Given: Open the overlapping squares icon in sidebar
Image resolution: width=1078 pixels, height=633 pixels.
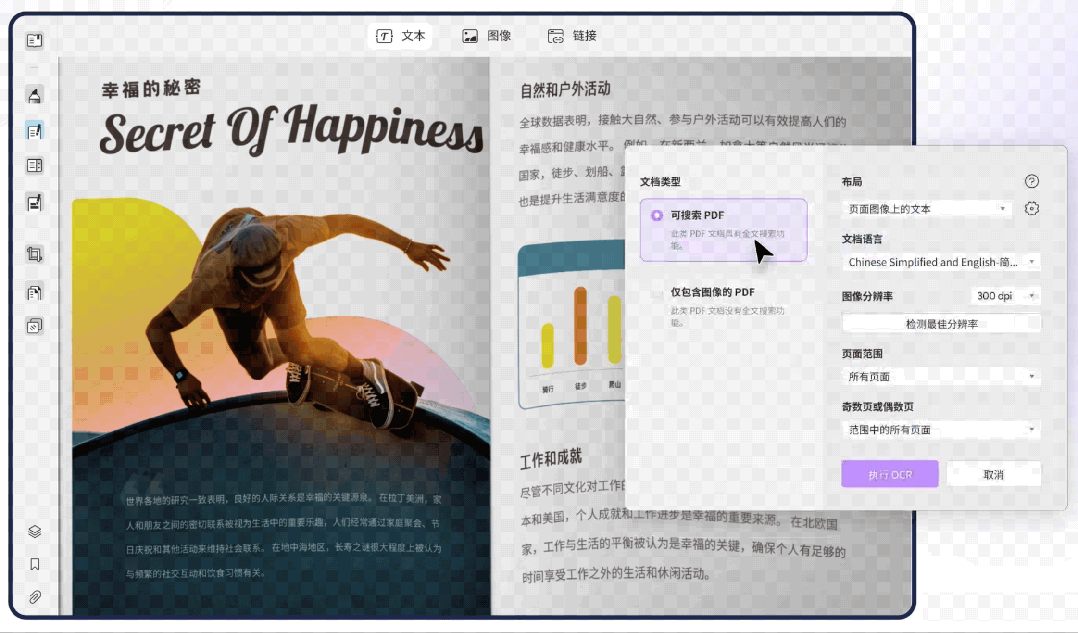Looking at the screenshot, I should pyautogui.click(x=34, y=326).
